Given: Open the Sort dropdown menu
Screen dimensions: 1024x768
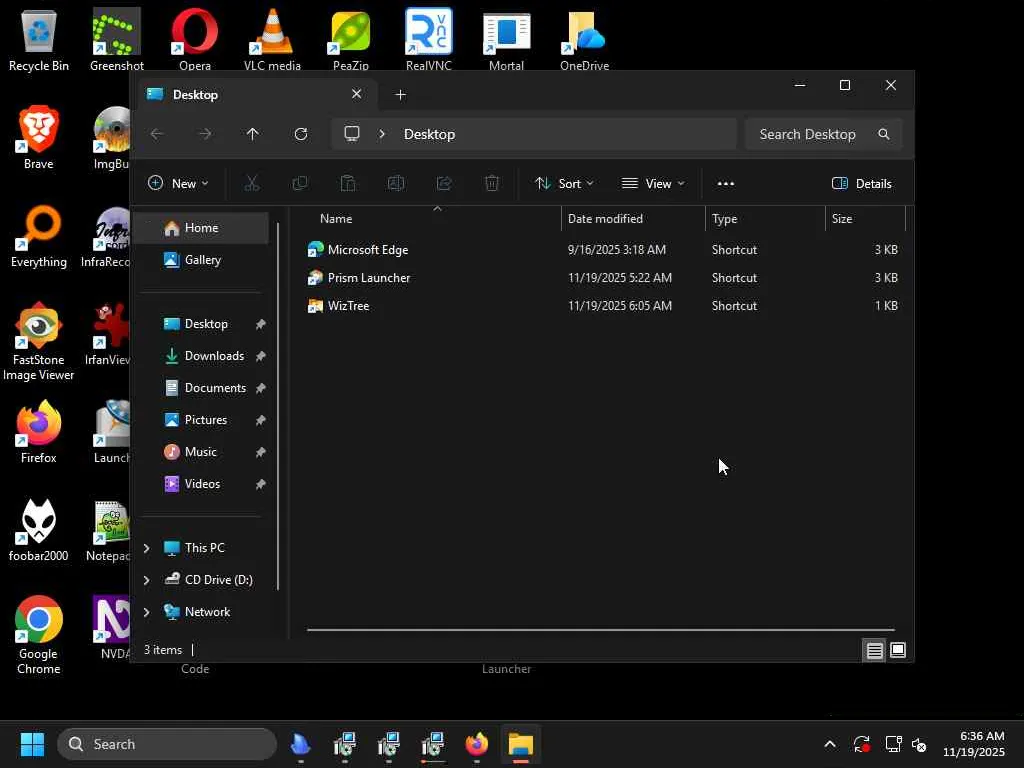Looking at the screenshot, I should tap(564, 183).
